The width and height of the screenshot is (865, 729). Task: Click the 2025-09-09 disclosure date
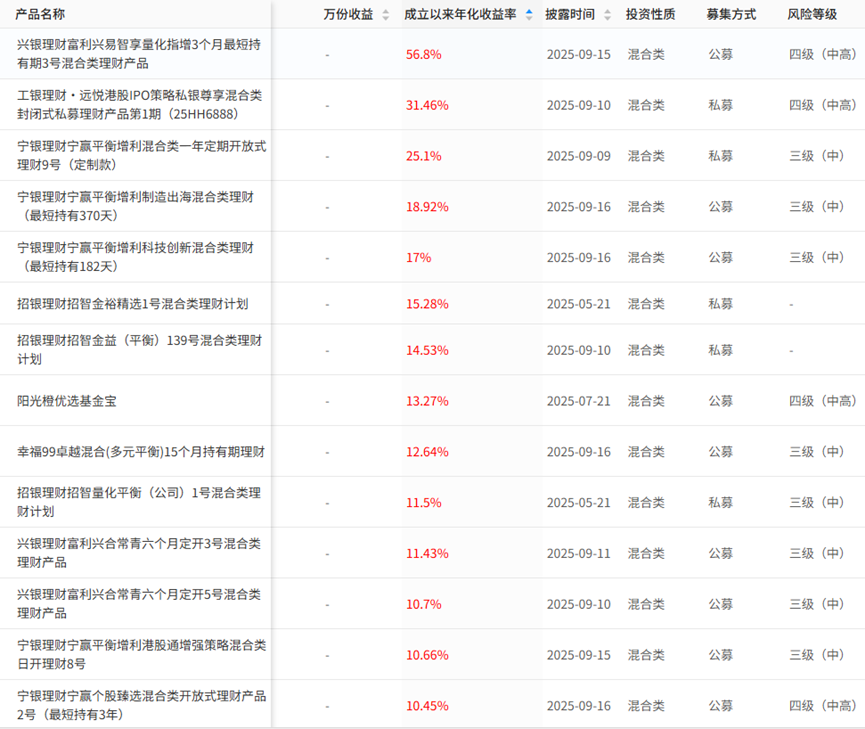pos(579,156)
